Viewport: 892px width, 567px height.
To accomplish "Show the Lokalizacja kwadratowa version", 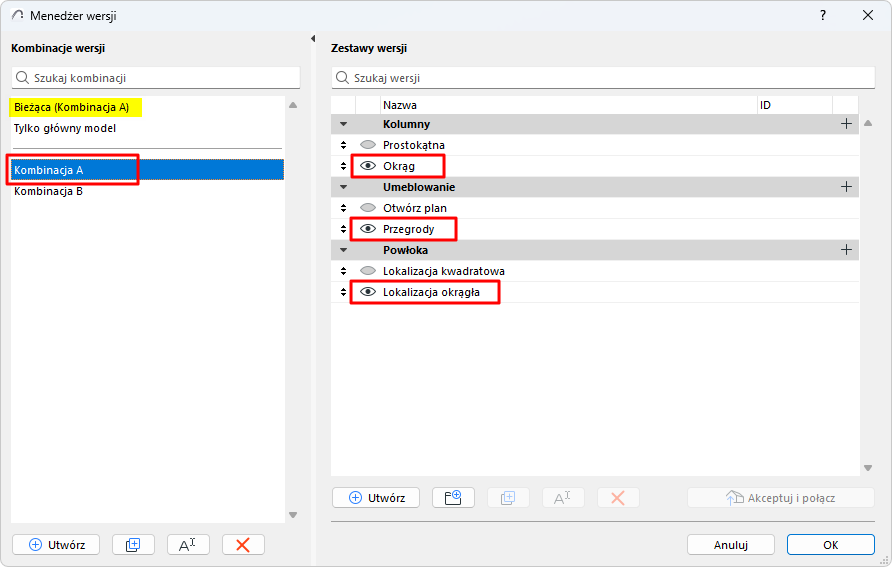I will tap(368, 271).
